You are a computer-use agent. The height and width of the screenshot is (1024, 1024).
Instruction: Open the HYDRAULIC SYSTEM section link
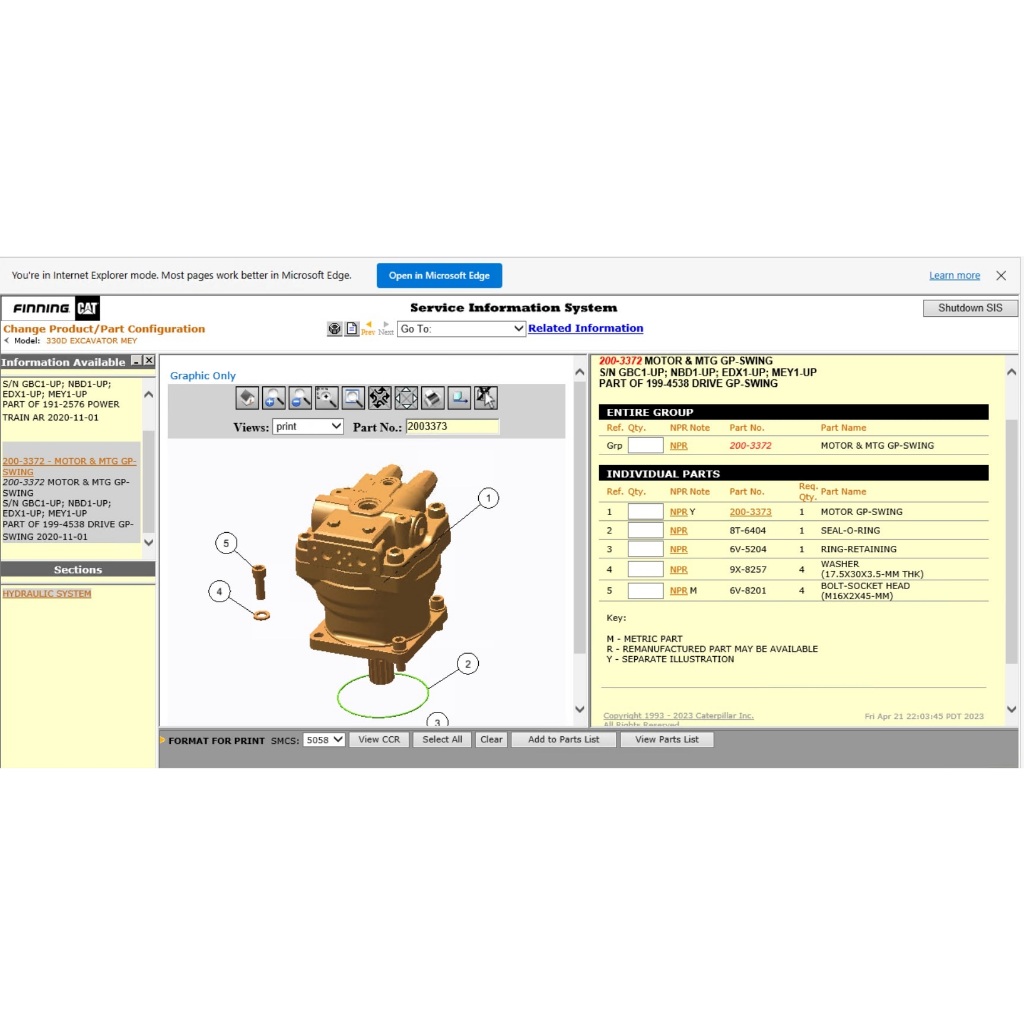(x=47, y=593)
